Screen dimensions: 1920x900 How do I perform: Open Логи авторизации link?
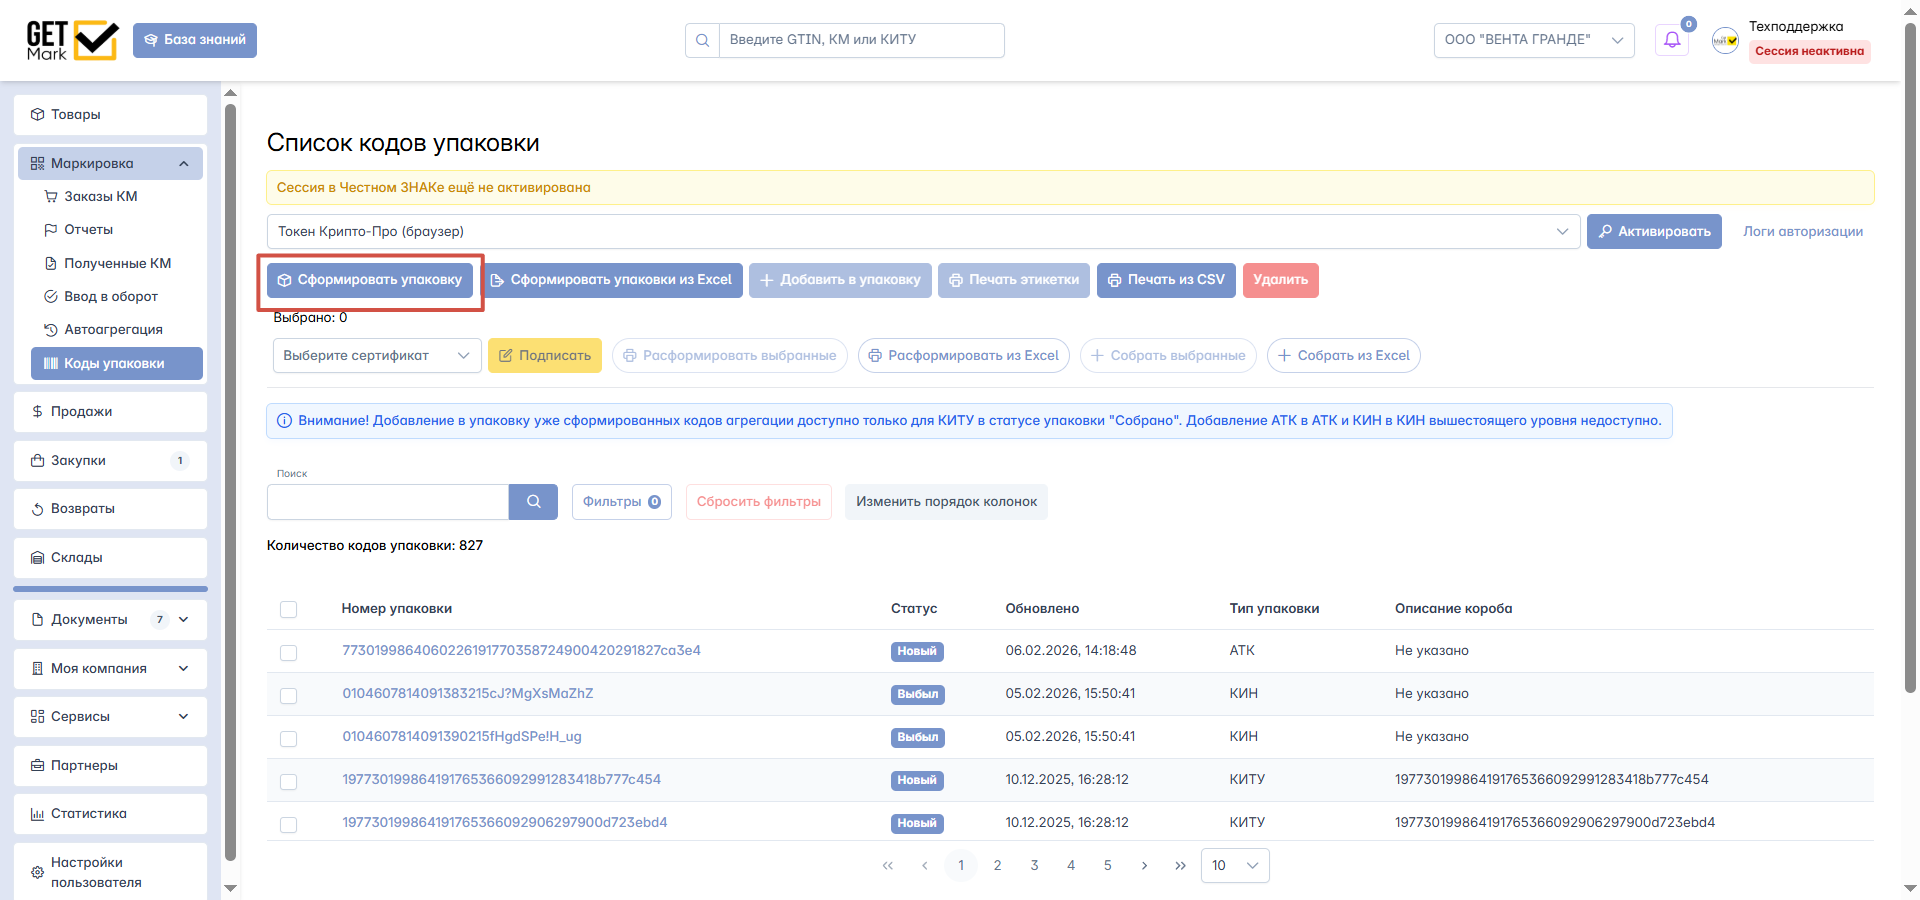tap(1803, 232)
